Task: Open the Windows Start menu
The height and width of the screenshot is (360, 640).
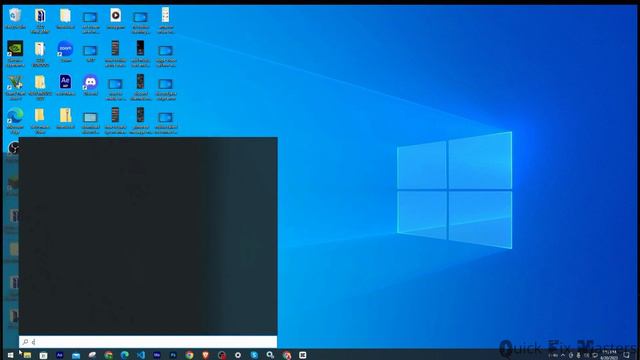Action: point(11,355)
